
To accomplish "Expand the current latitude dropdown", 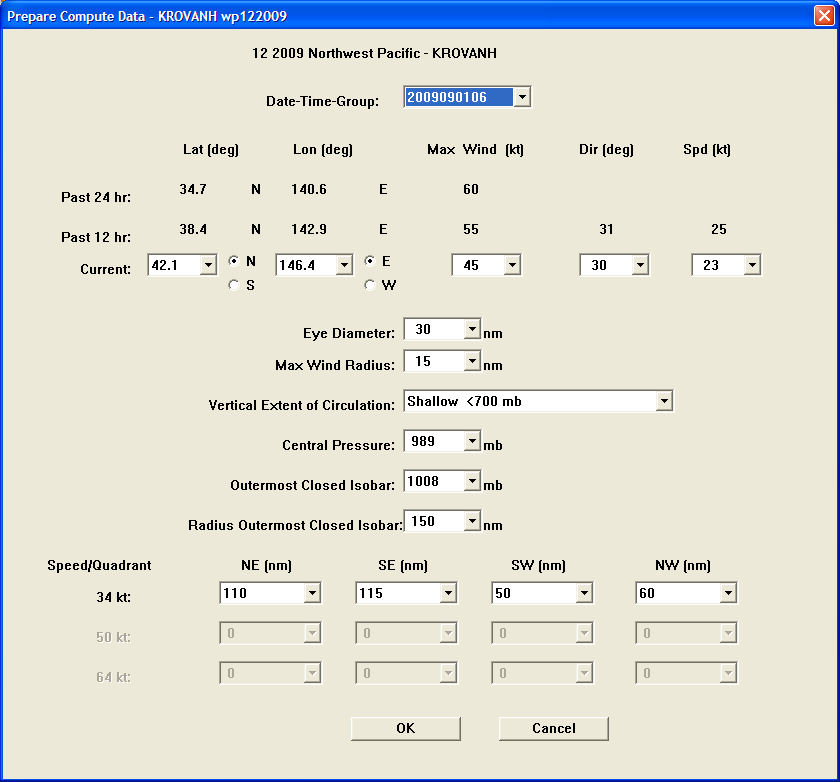I will pyautogui.click(x=207, y=264).
